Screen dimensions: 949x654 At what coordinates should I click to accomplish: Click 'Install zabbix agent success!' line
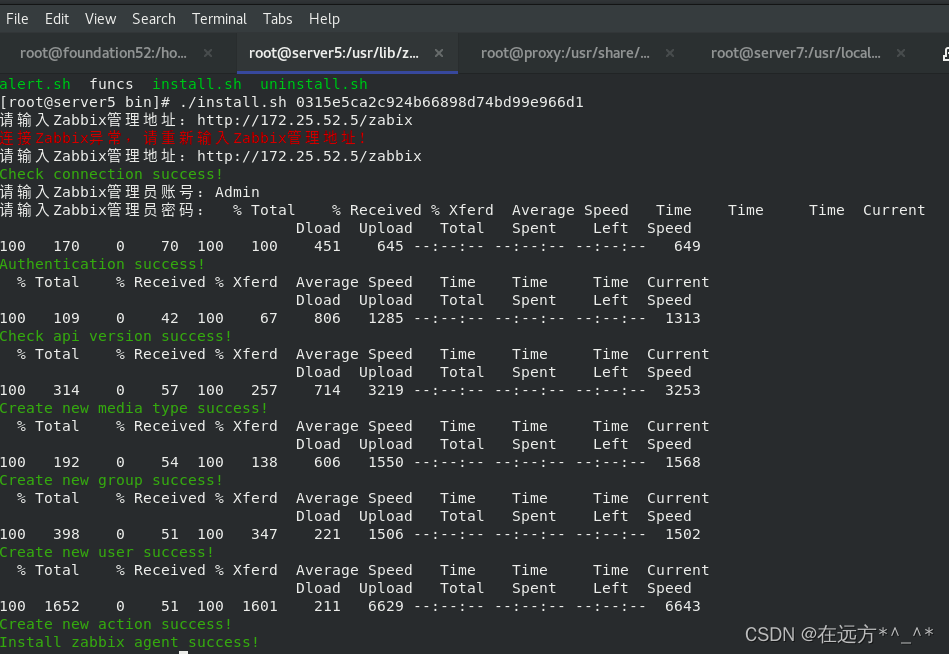click(130, 643)
